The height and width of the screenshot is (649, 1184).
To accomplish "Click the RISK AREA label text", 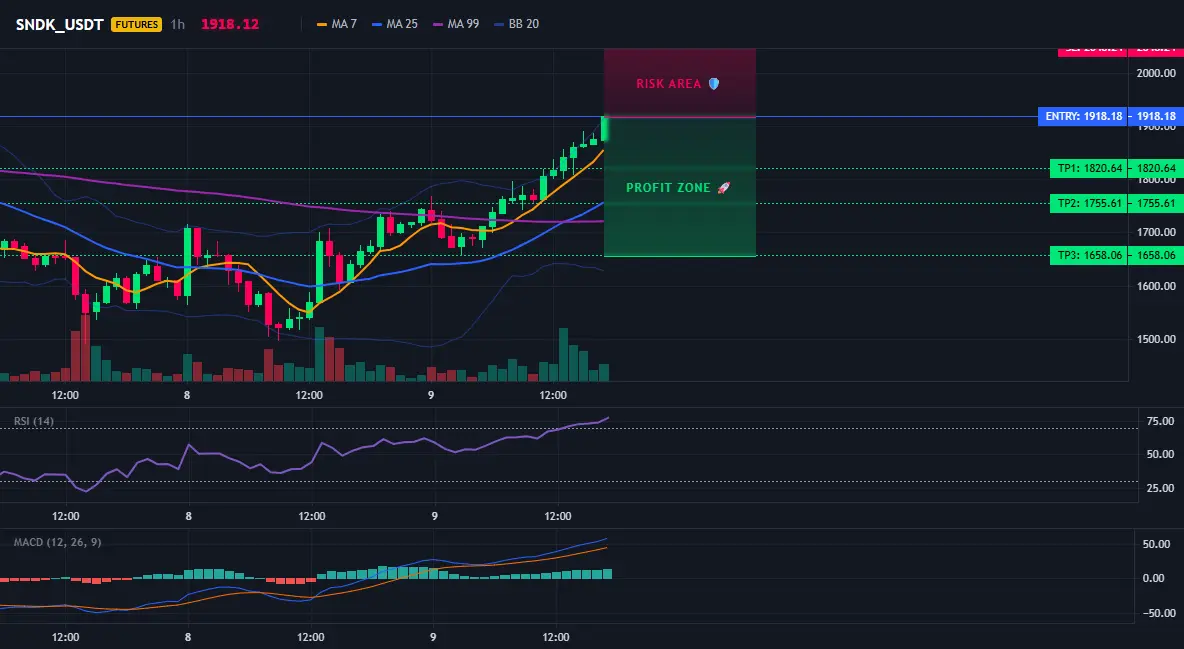I will [669, 84].
